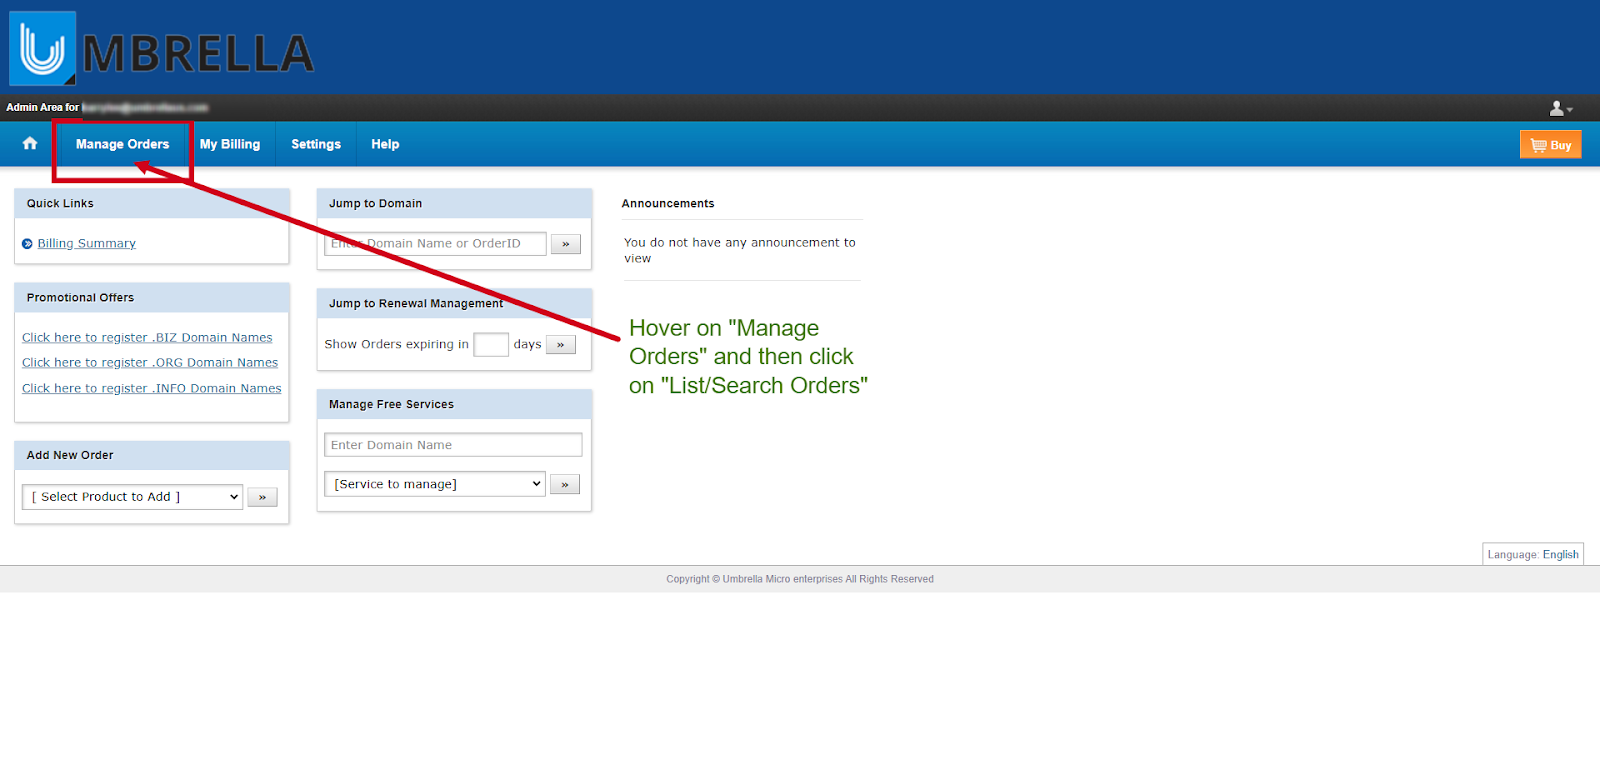Go to the Home icon in navbar
The image size is (1600, 765).
click(x=30, y=144)
